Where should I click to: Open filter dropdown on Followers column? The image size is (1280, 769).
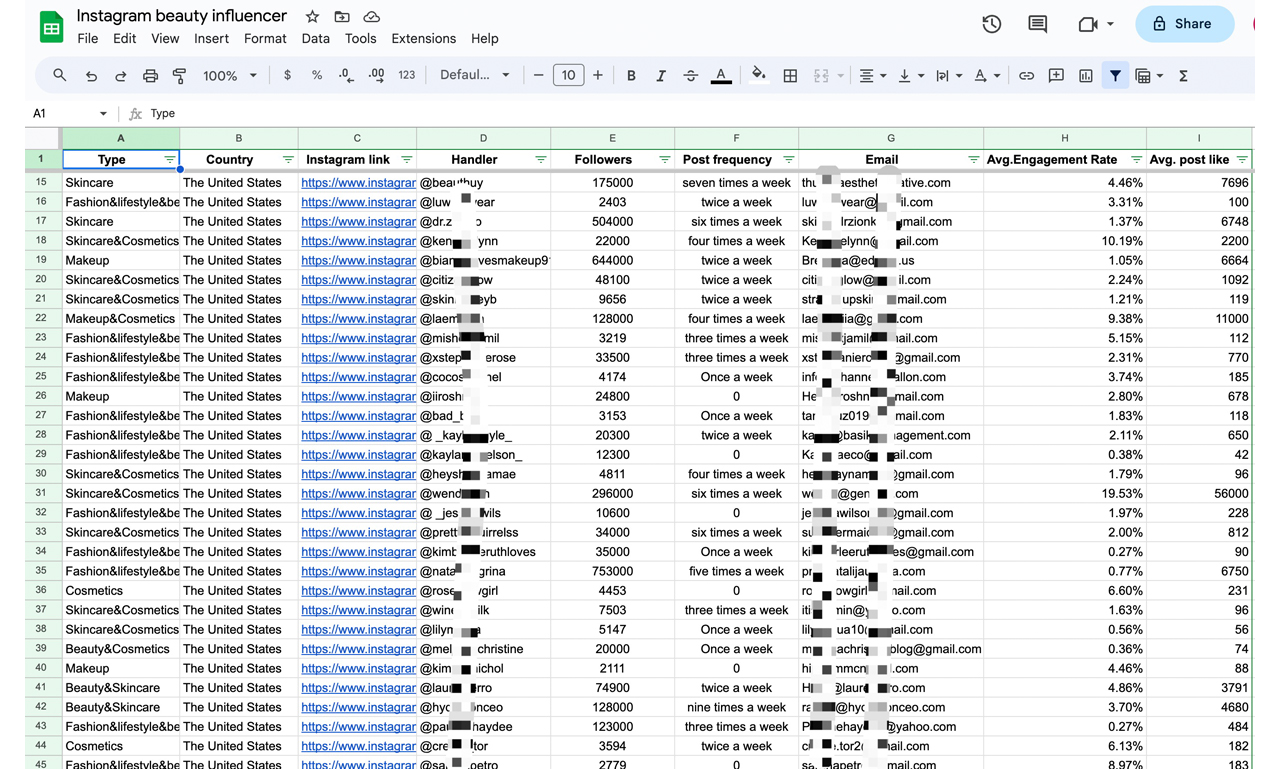(x=664, y=160)
